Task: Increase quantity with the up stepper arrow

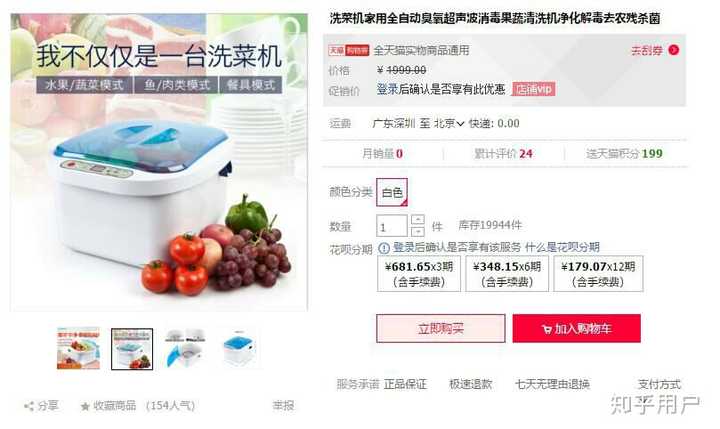Action: [417, 220]
